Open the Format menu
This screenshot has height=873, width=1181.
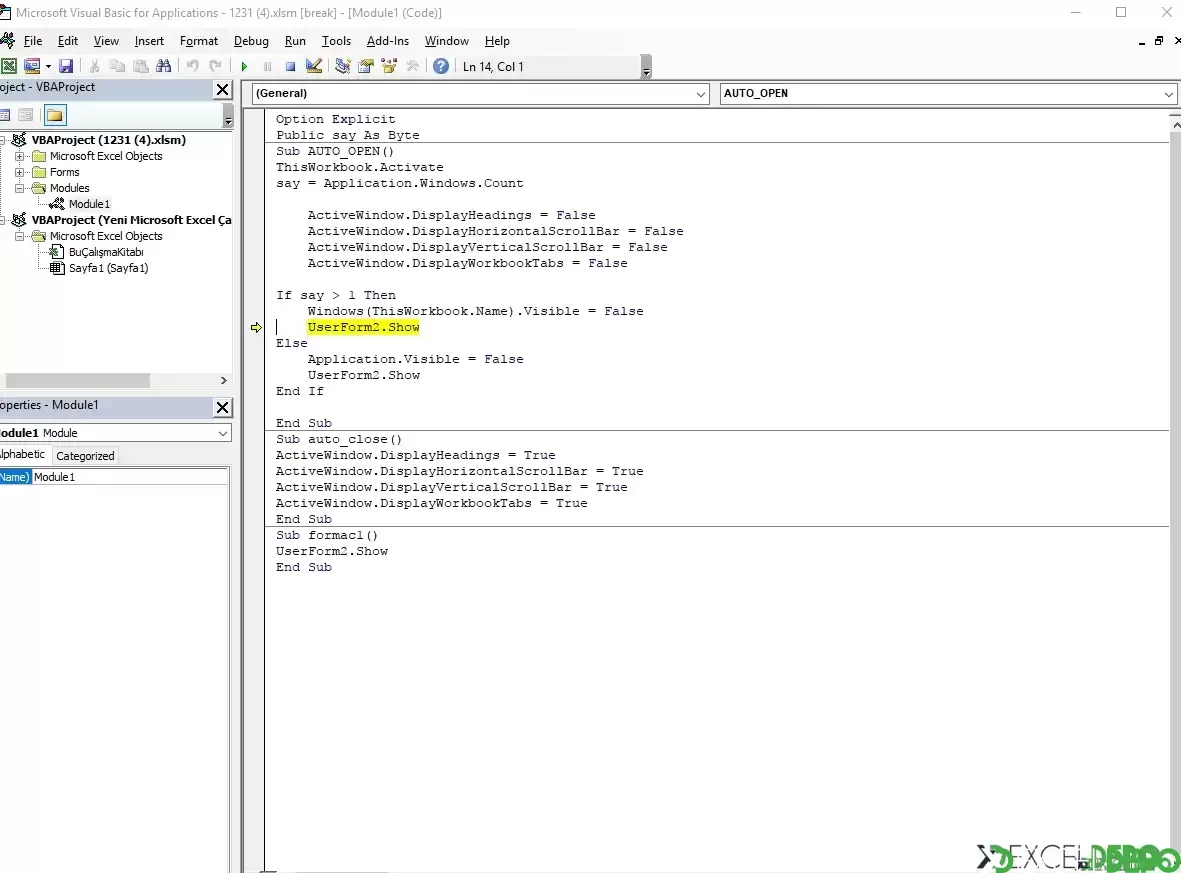199,41
